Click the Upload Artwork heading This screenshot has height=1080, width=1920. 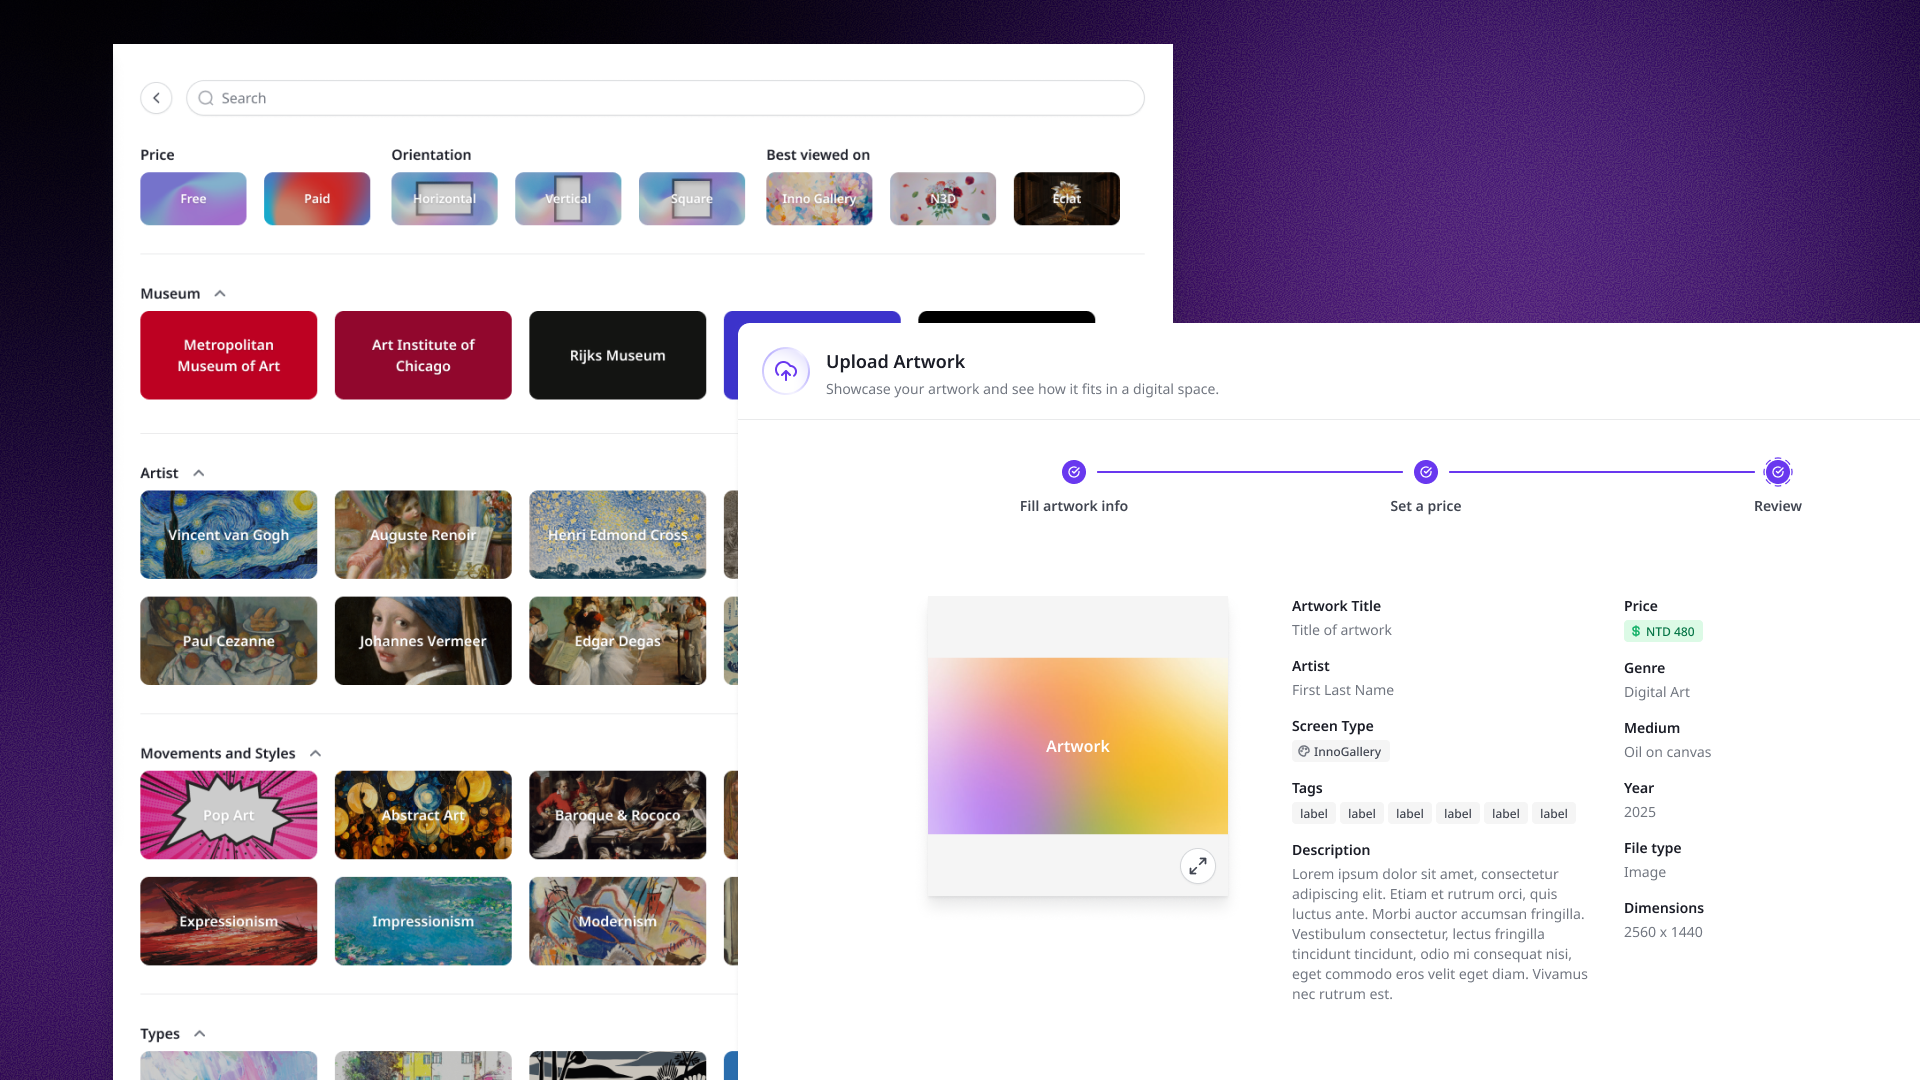895,362
